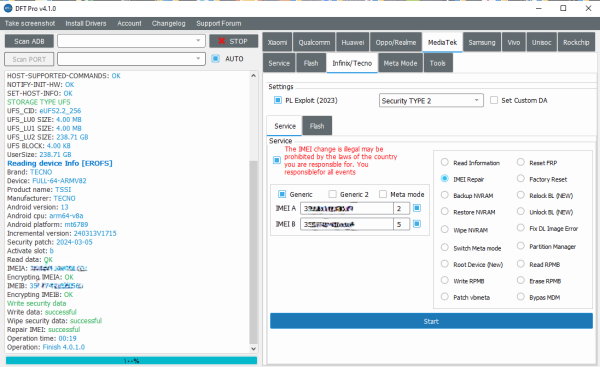Open the Support Forum menu
This screenshot has width=600, height=367.
coord(218,23)
